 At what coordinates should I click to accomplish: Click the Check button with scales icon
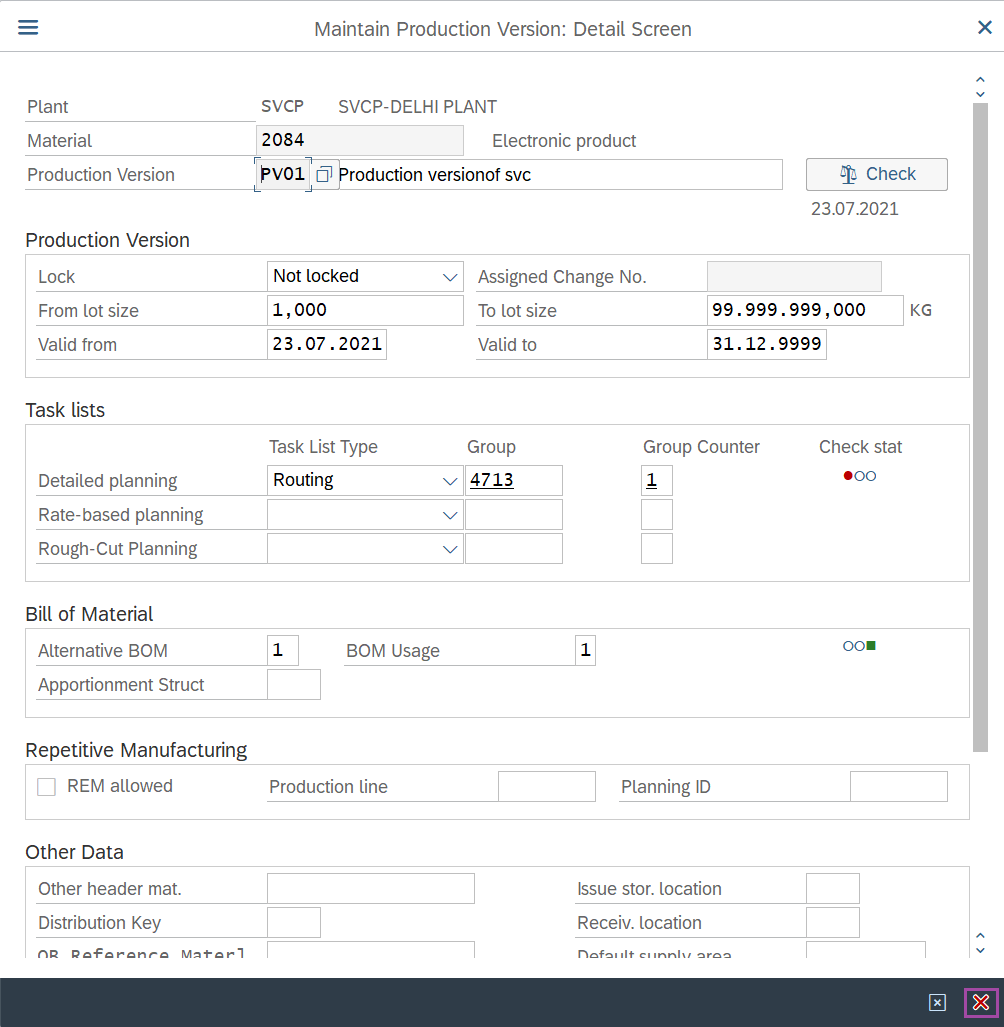(x=876, y=174)
